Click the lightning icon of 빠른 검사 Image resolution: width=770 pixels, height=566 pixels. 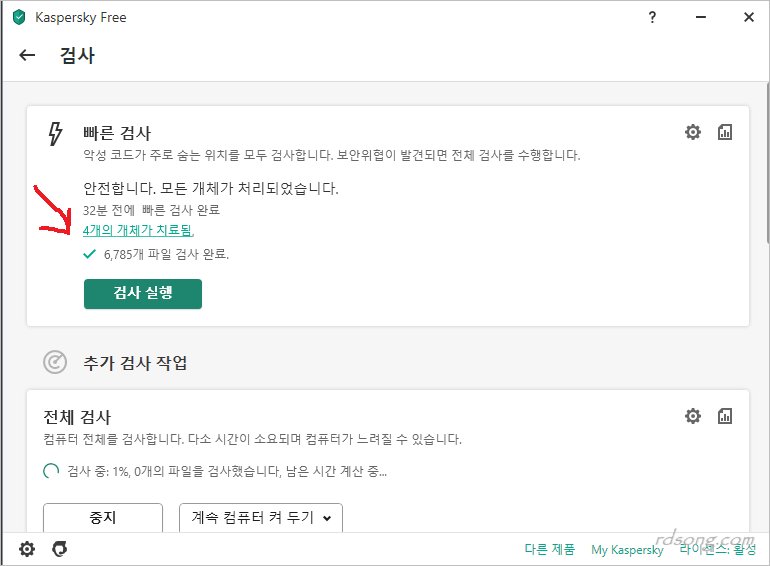point(56,134)
